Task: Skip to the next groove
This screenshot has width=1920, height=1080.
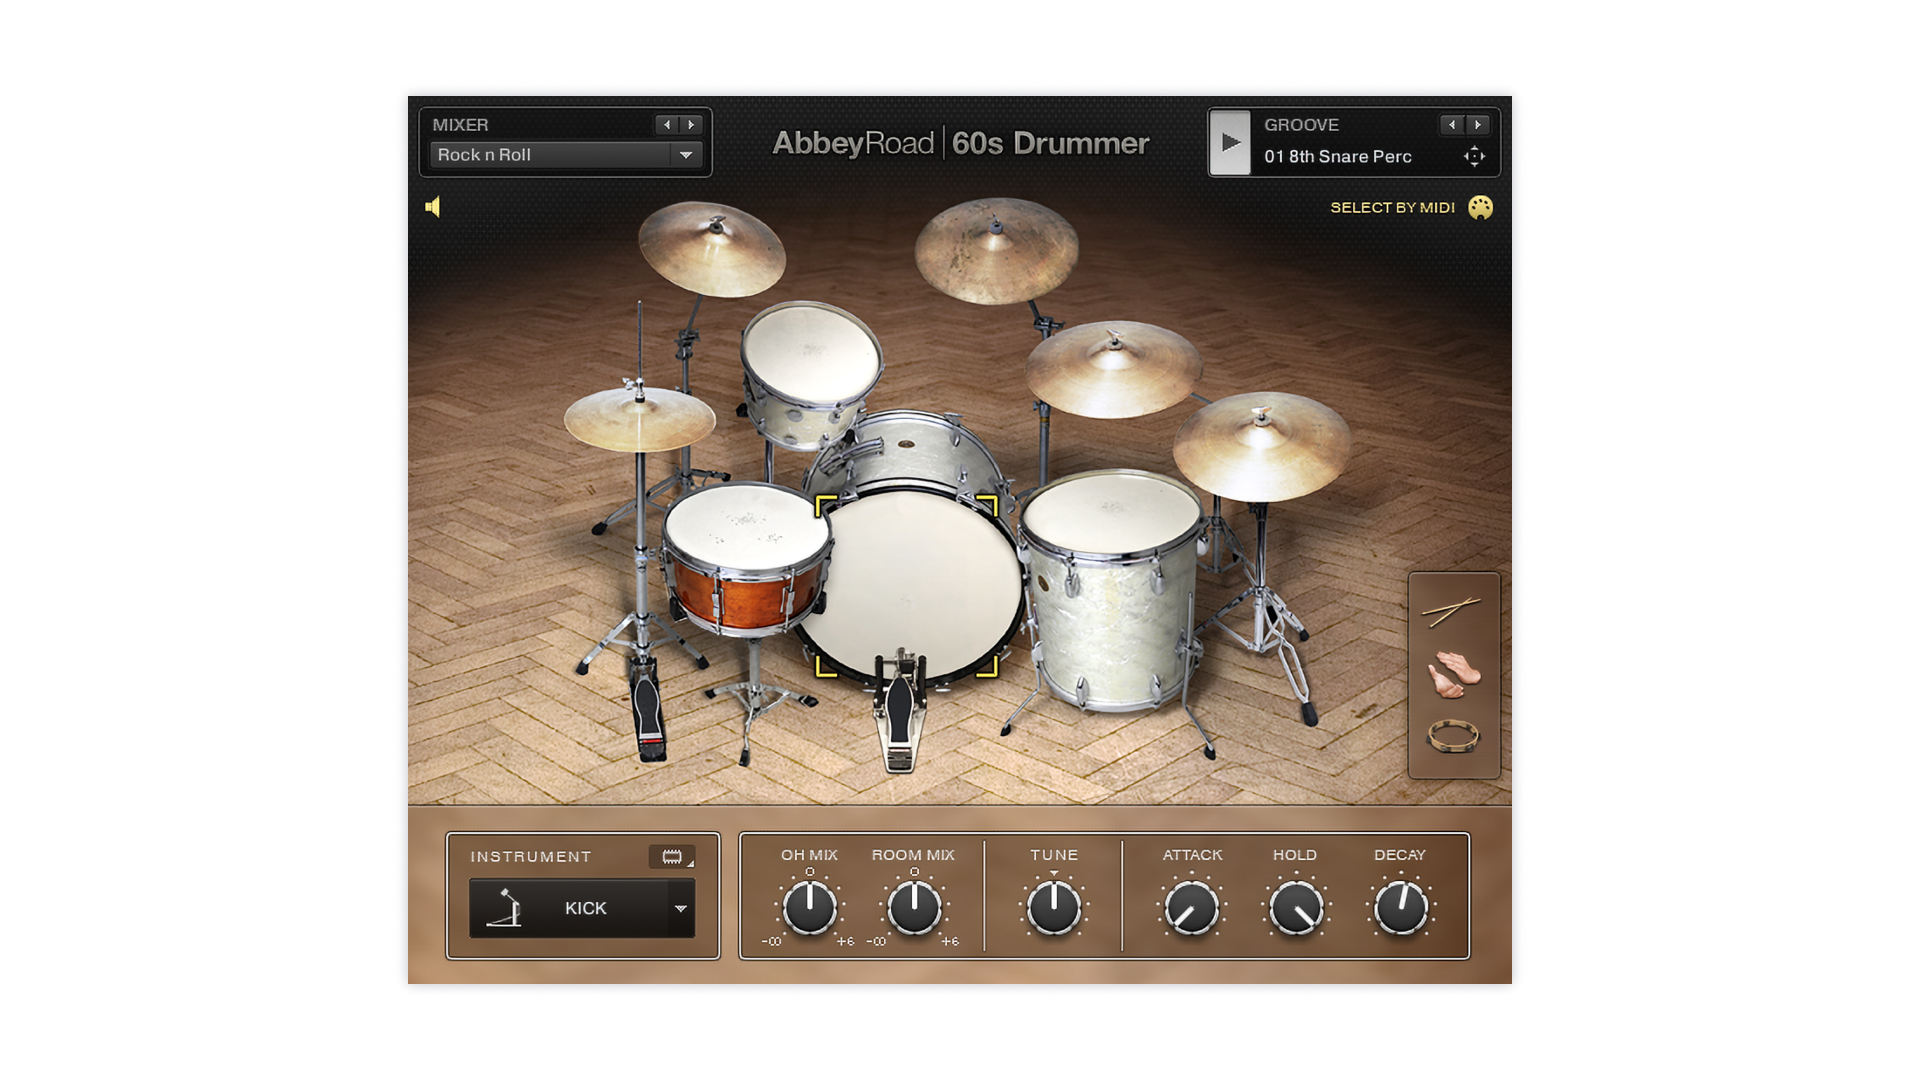Action: pyautogui.click(x=1478, y=125)
